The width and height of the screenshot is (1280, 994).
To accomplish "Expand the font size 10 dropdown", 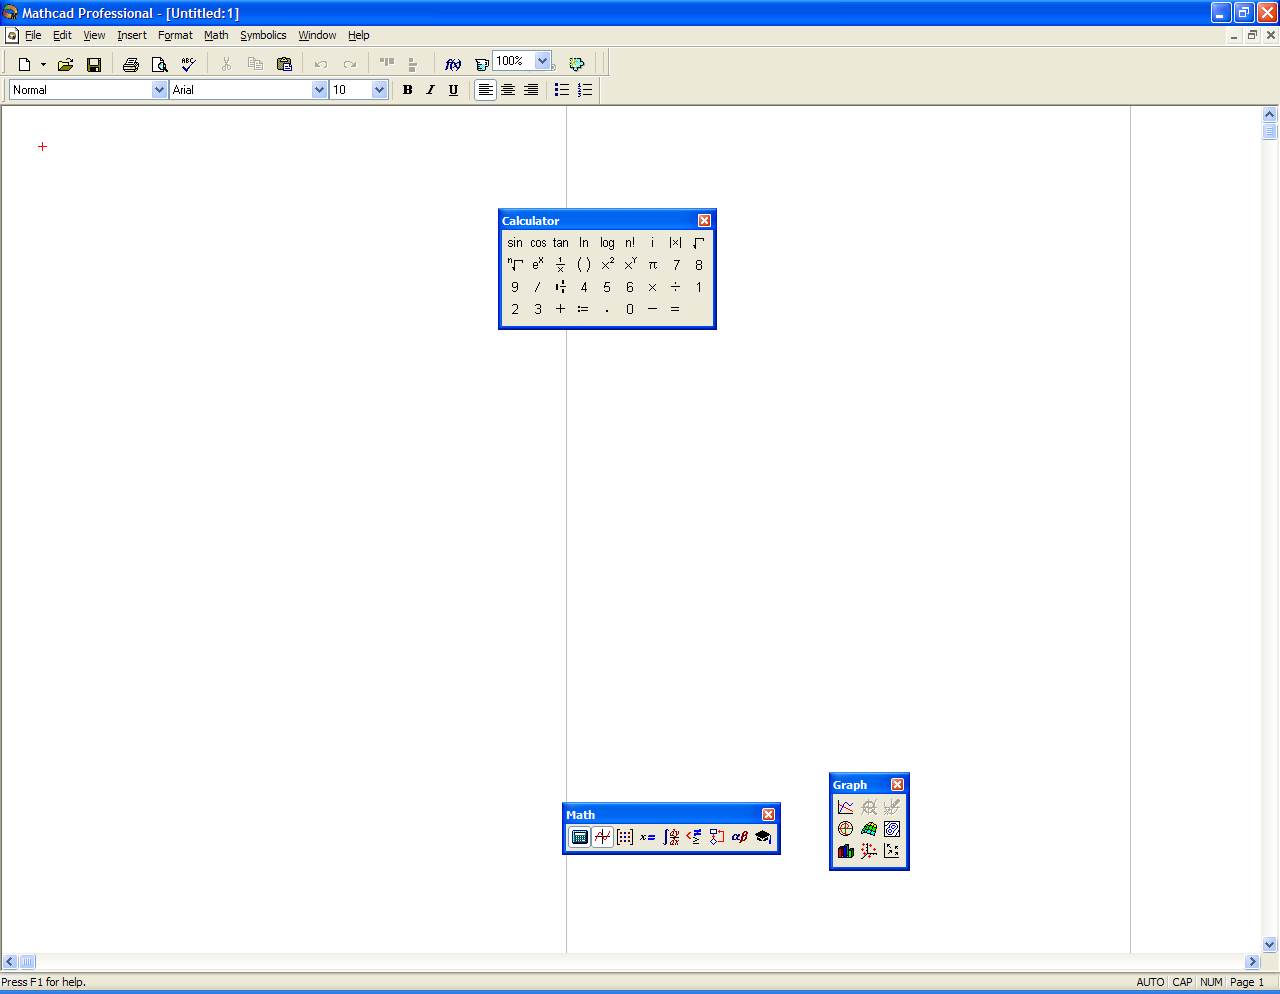I will (379, 90).
